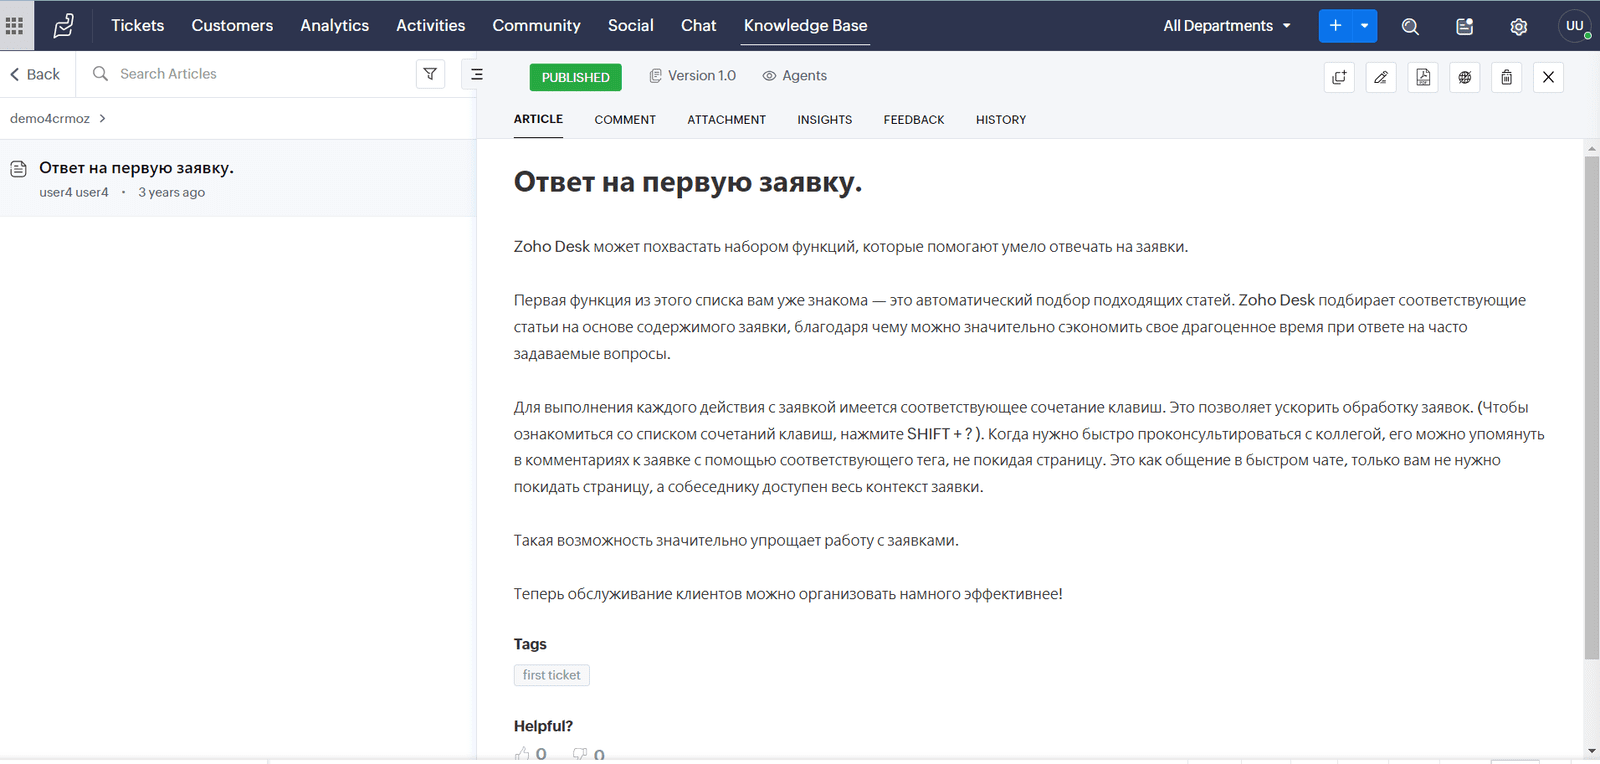Screen dimensions: 1600x764
Task: Expand the demo4crmoz breadcrumb chevron
Action: click(x=102, y=119)
